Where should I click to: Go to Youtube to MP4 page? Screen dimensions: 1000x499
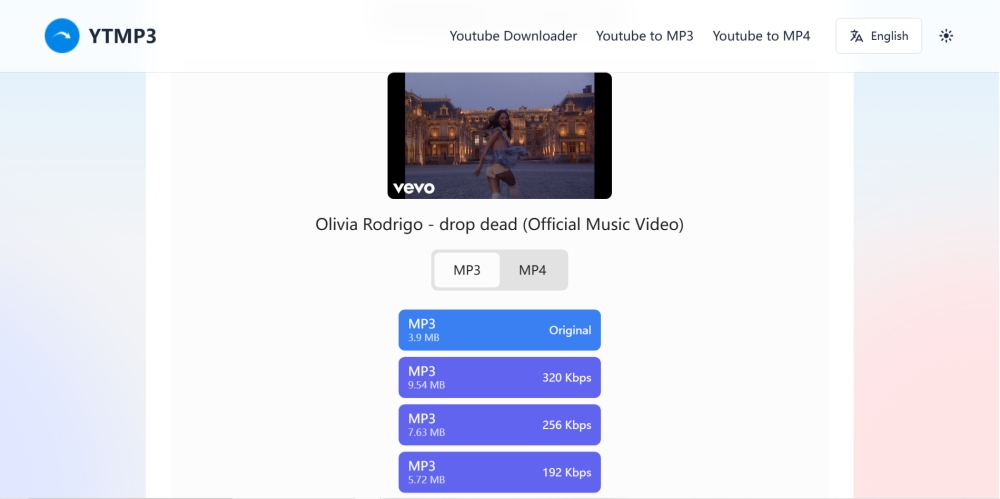coord(761,36)
